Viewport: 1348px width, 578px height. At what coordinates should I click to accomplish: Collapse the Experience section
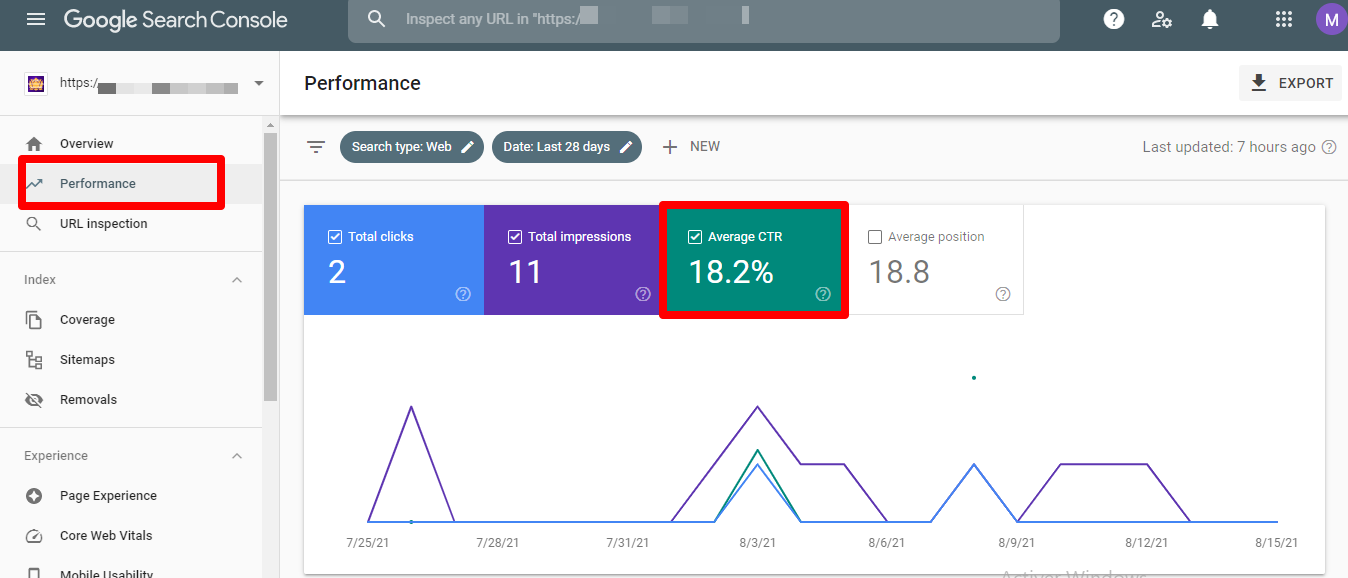pyautogui.click(x=237, y=456)
